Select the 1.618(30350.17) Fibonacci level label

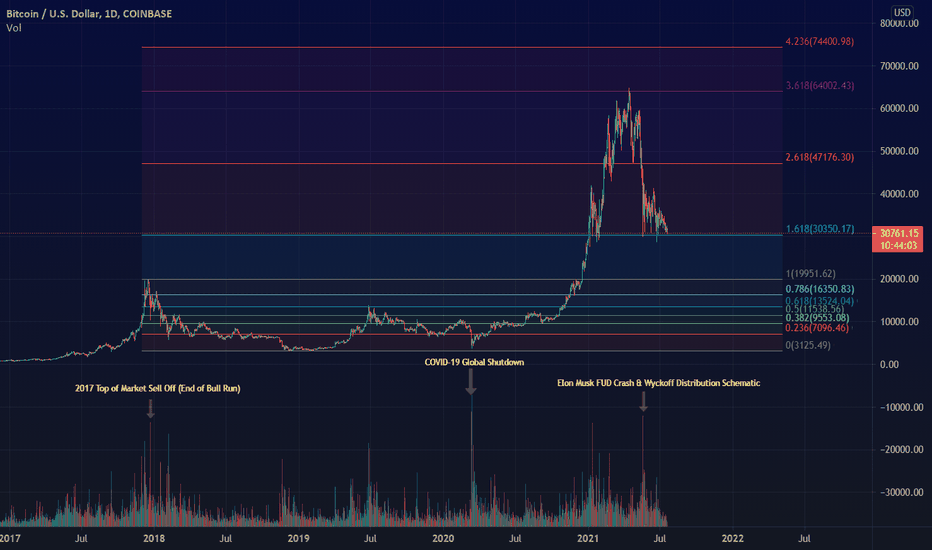click(x=820, y=229)
